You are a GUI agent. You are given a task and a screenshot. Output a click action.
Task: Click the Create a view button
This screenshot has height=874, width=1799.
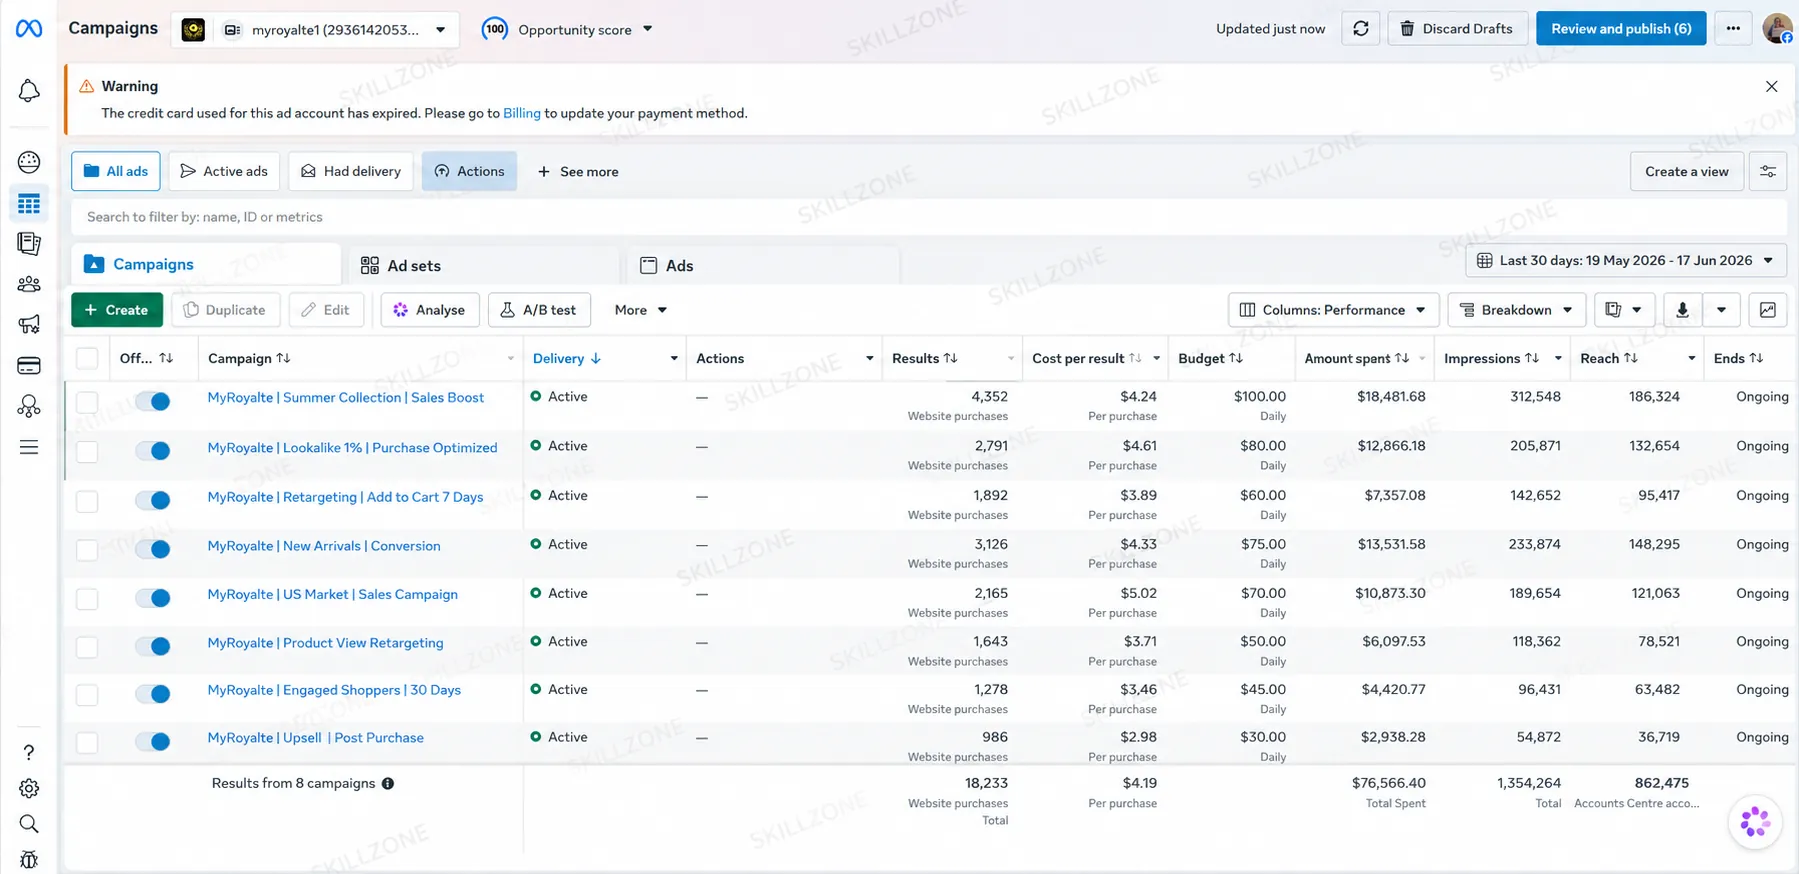click(1687, 172)
